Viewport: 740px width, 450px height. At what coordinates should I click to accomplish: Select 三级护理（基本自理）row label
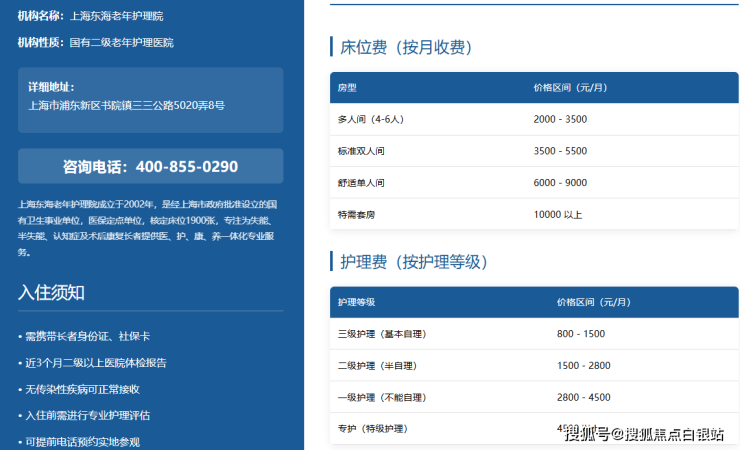[382, 334]
